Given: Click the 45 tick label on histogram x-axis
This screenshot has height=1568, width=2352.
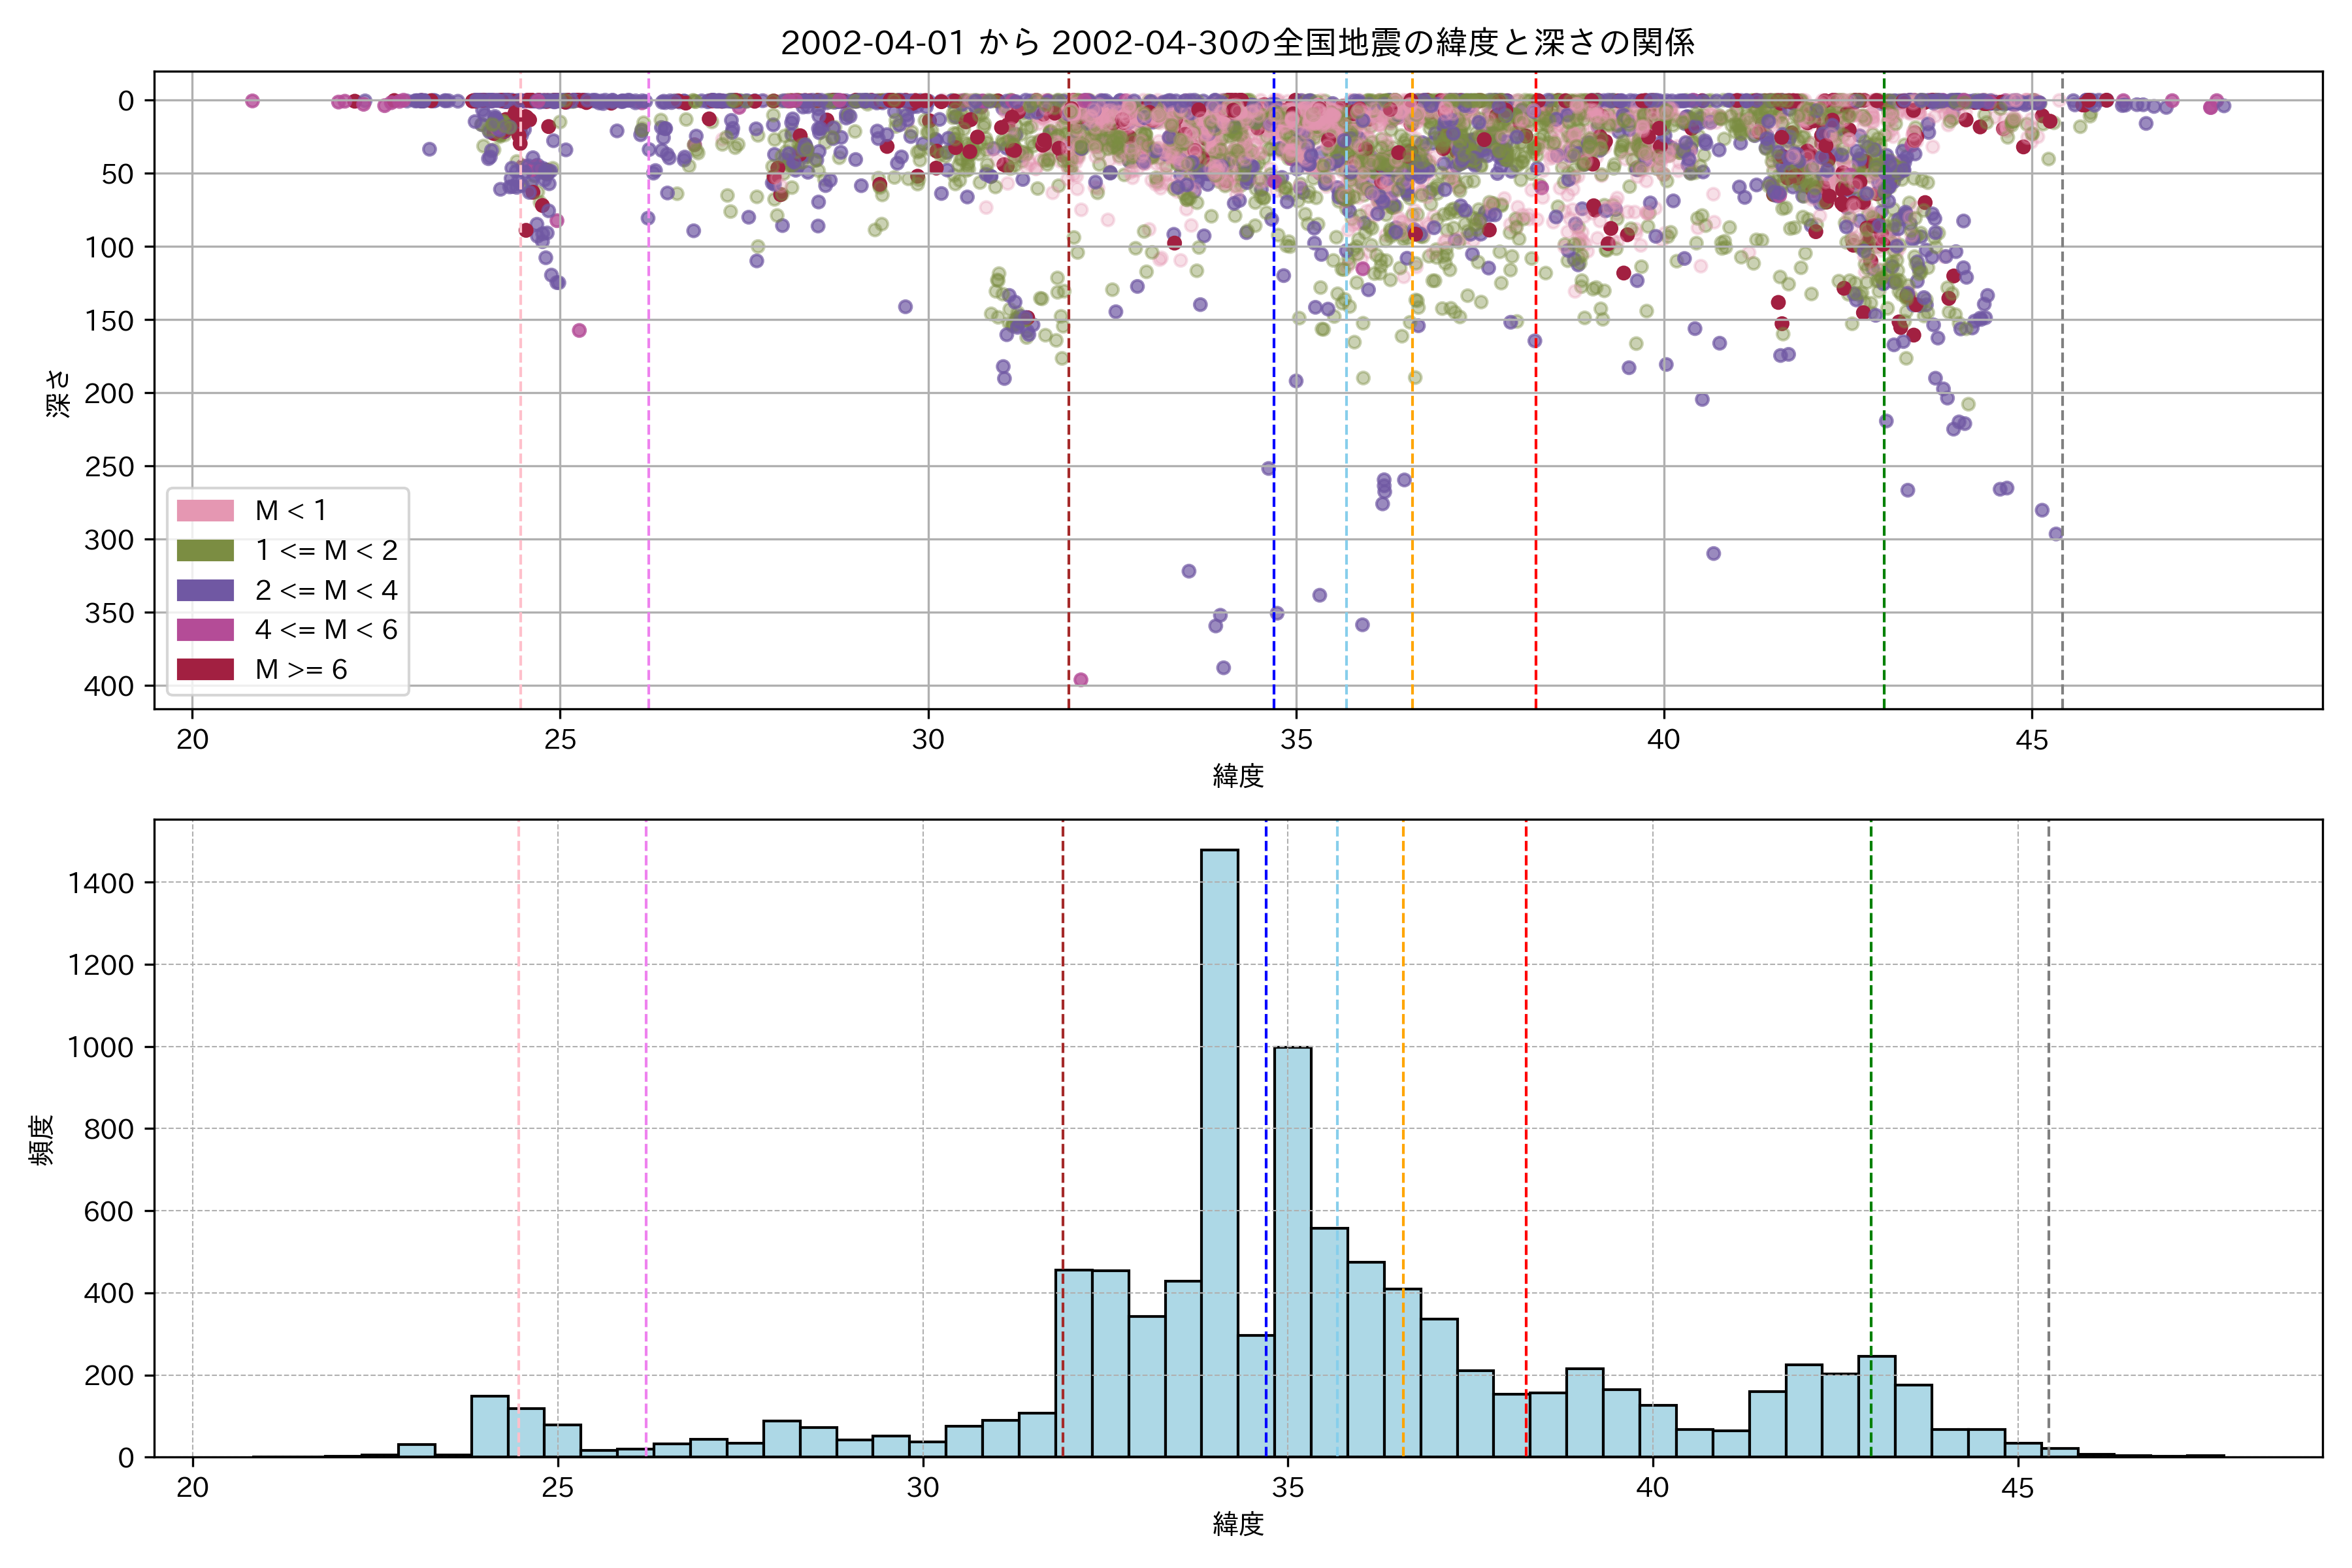Looking at the screenshot, I should [2017, 1488].
